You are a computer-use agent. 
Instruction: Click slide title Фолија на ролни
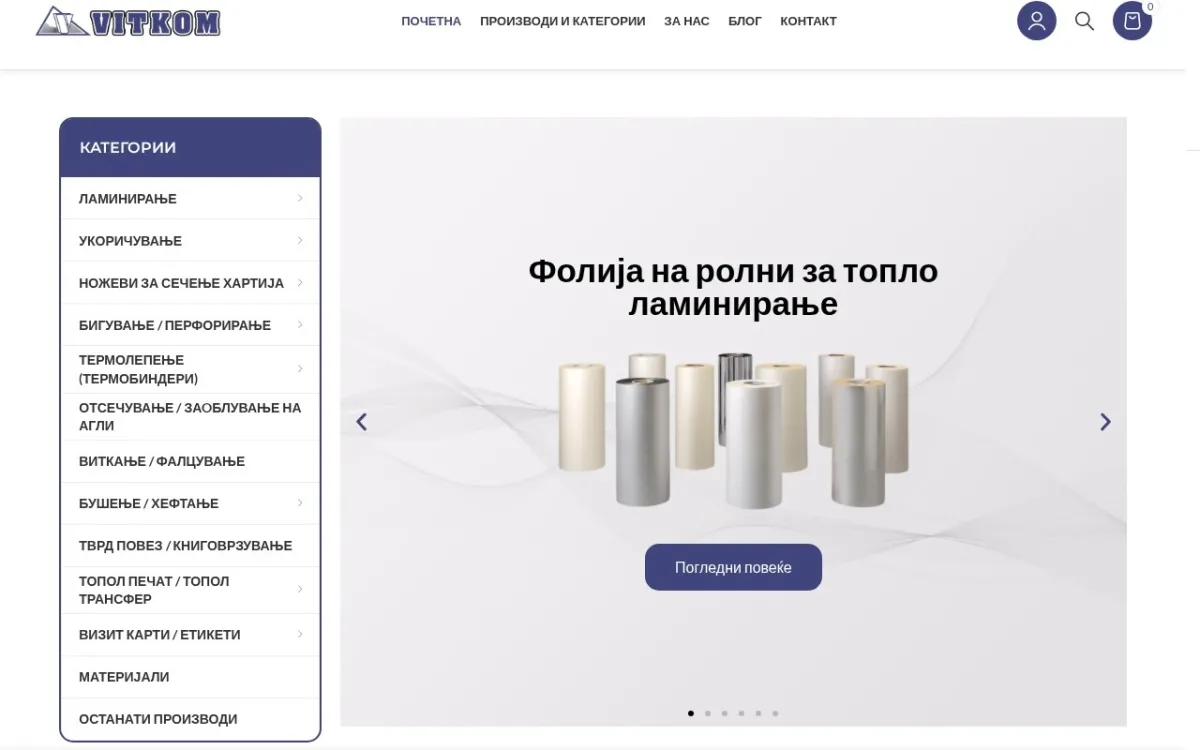[733, 287]
